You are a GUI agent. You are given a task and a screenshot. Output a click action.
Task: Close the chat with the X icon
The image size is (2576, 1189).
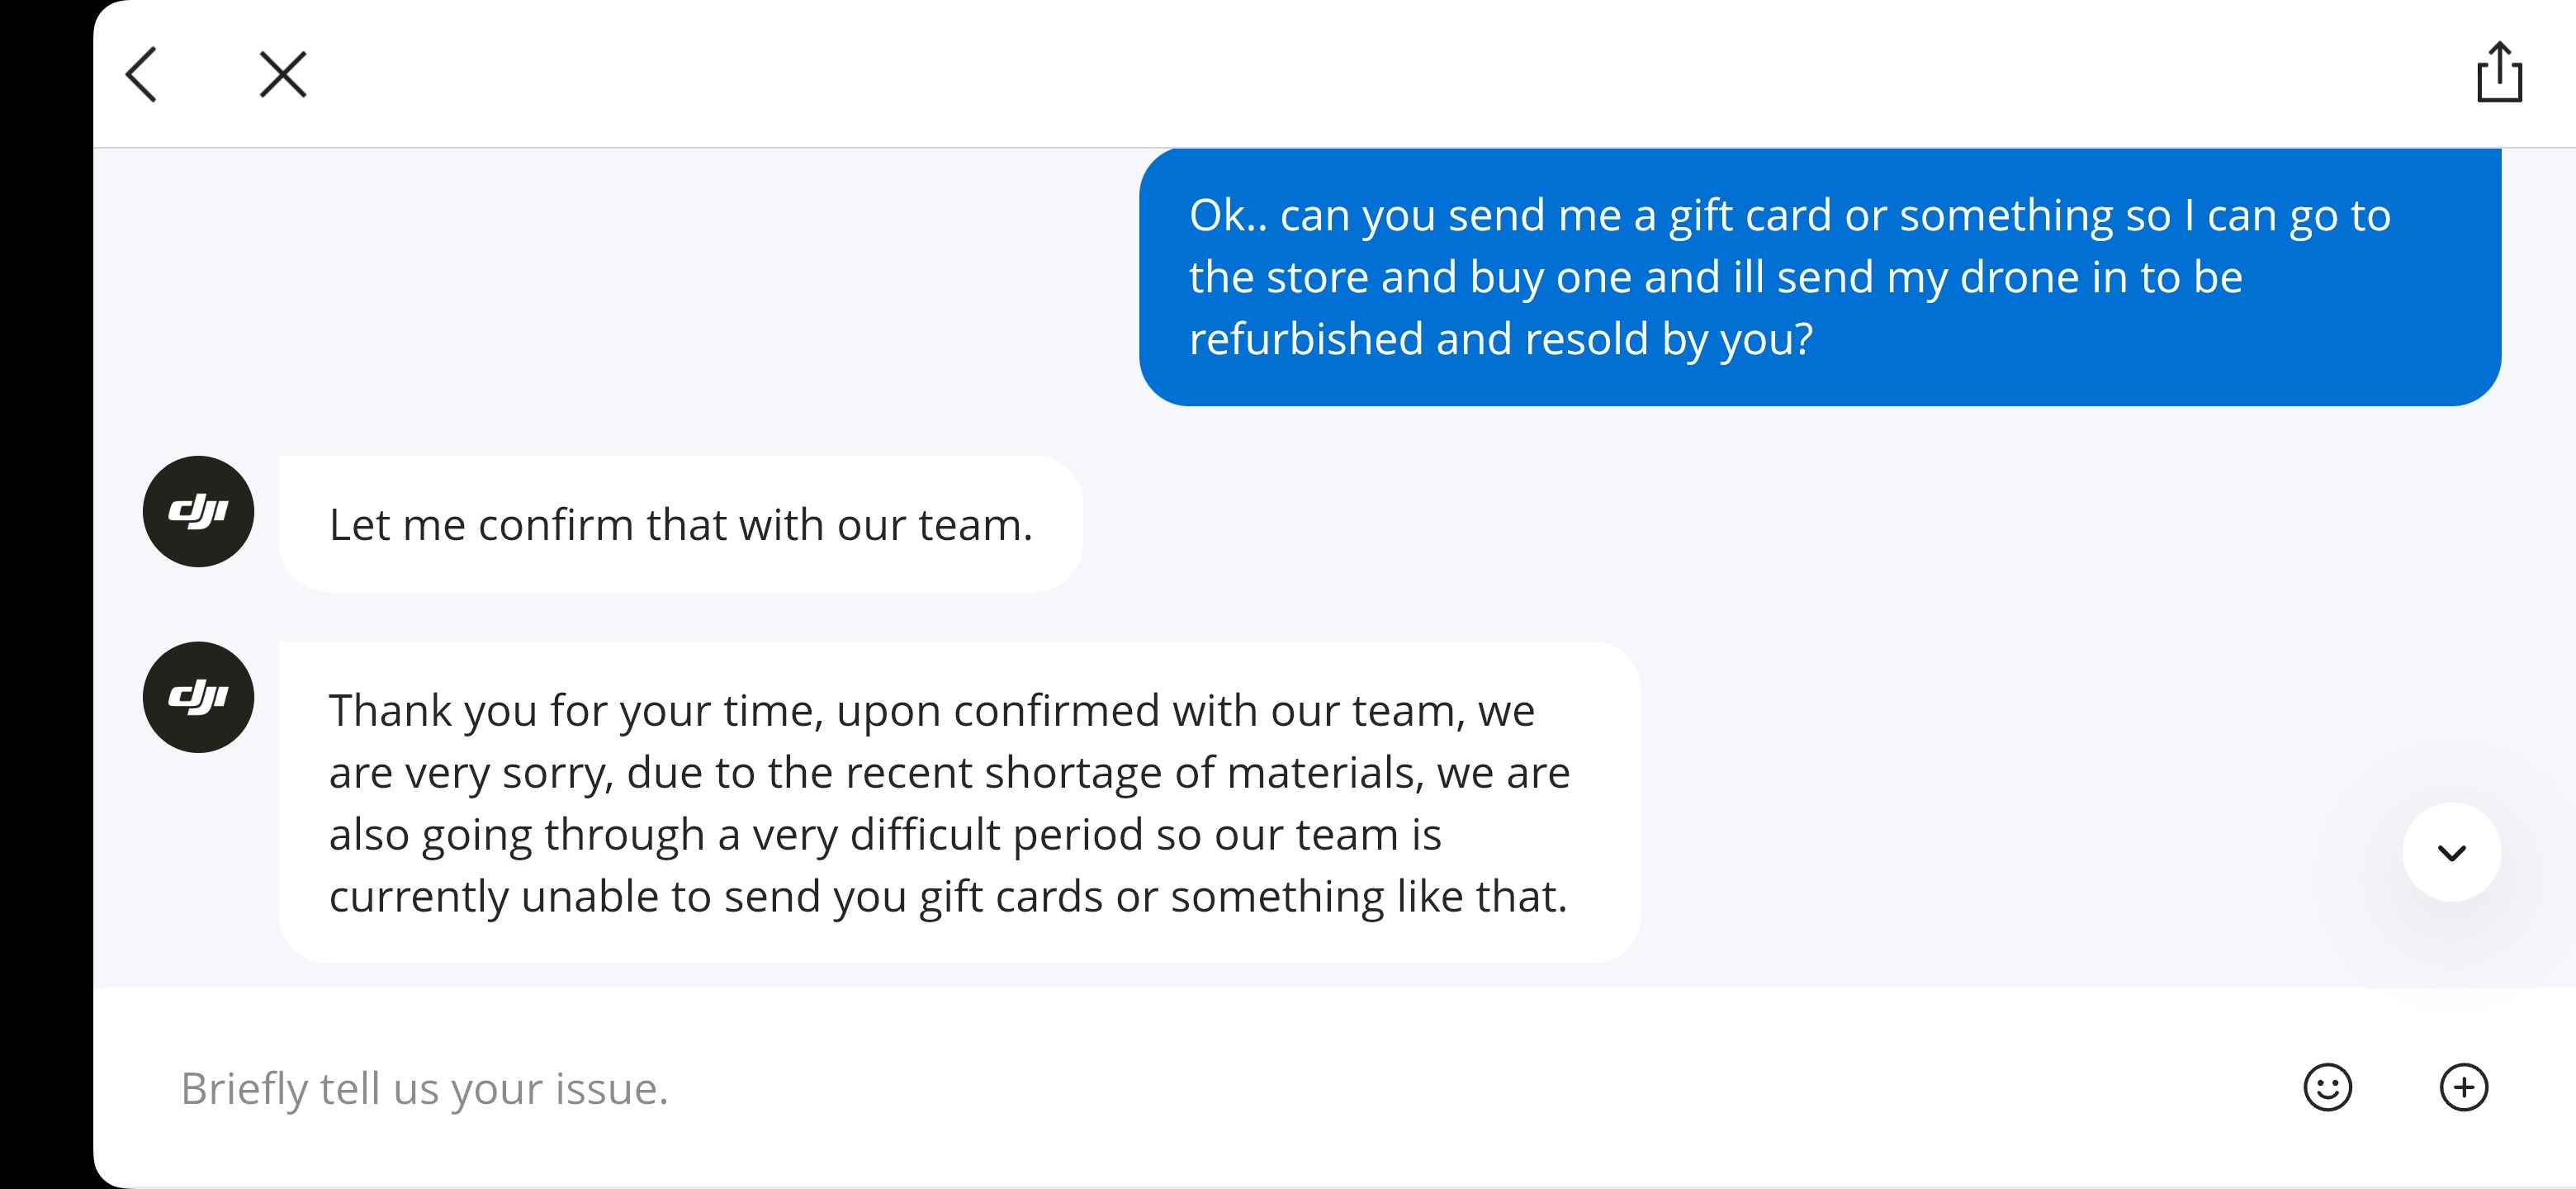[x=283, y=74]
